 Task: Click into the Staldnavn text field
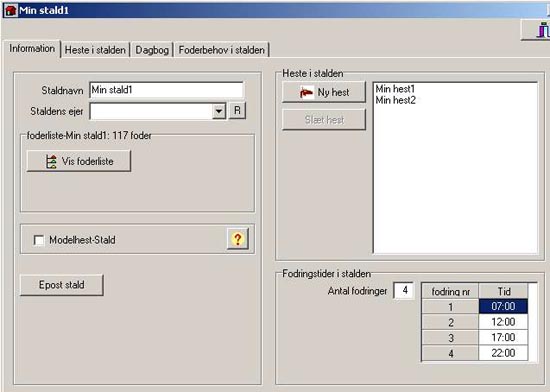(x=166, y=90)
